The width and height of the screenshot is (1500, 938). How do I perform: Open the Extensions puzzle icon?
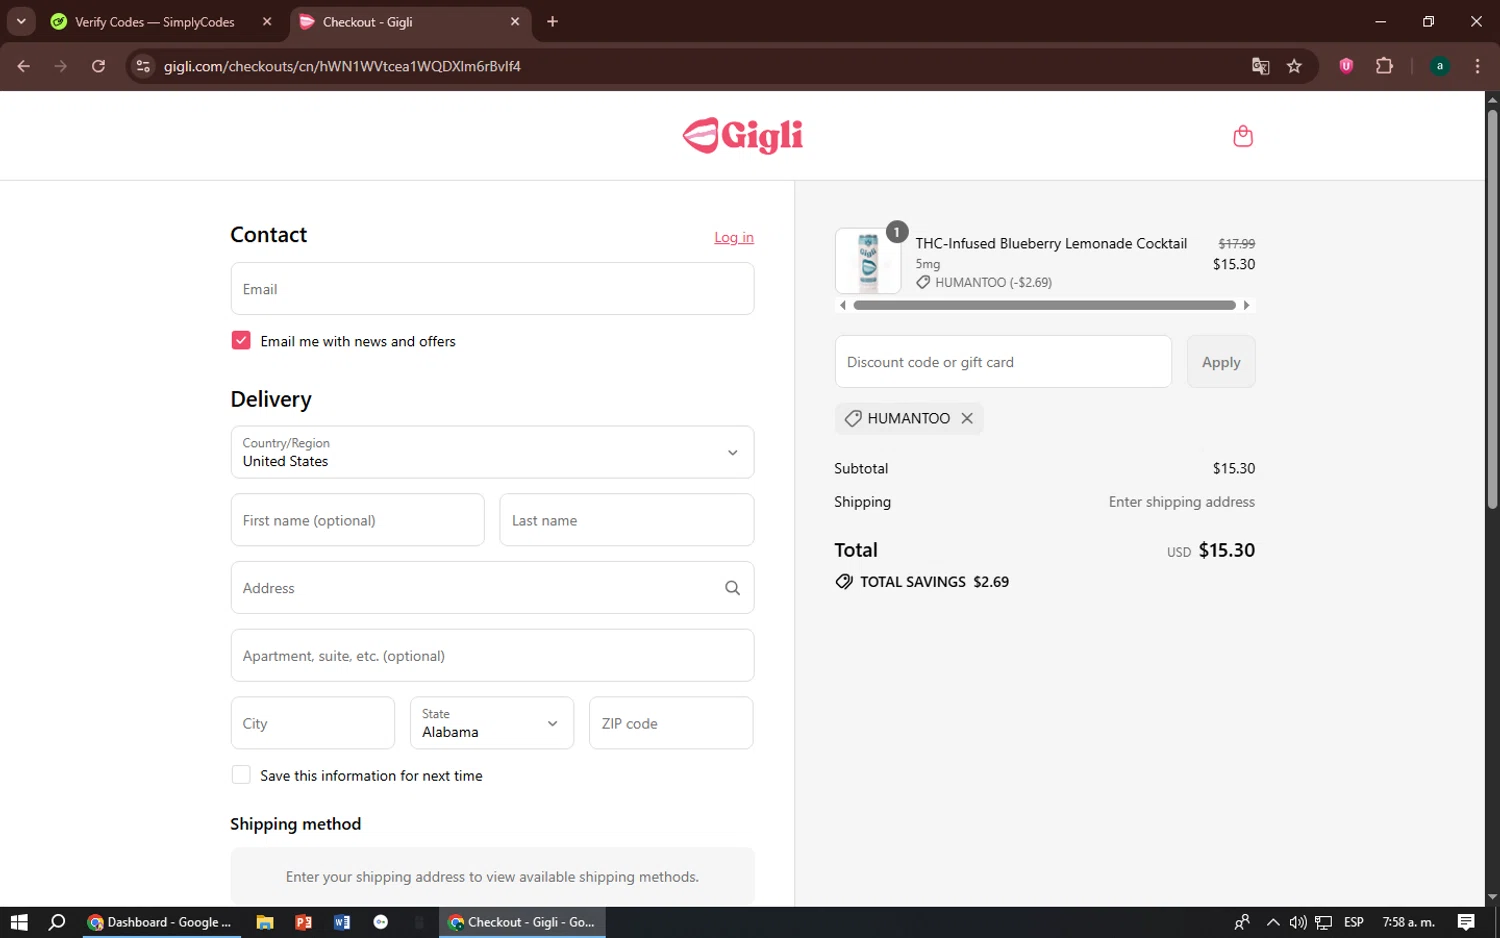coord(1384,66)
